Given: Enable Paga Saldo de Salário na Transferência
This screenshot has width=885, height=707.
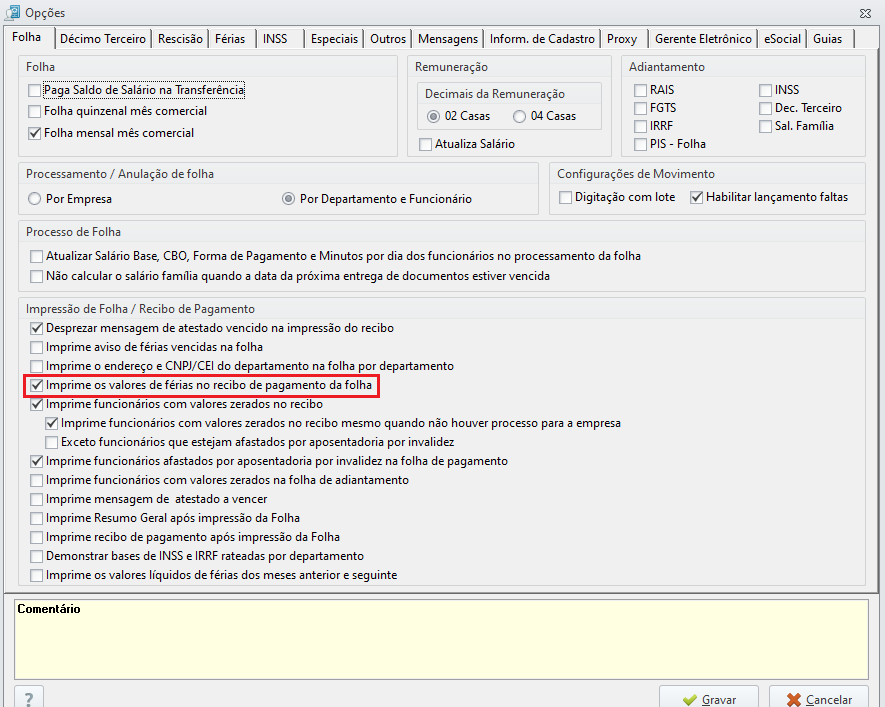Looking at the screenshot, I should (x=34, y=90).
